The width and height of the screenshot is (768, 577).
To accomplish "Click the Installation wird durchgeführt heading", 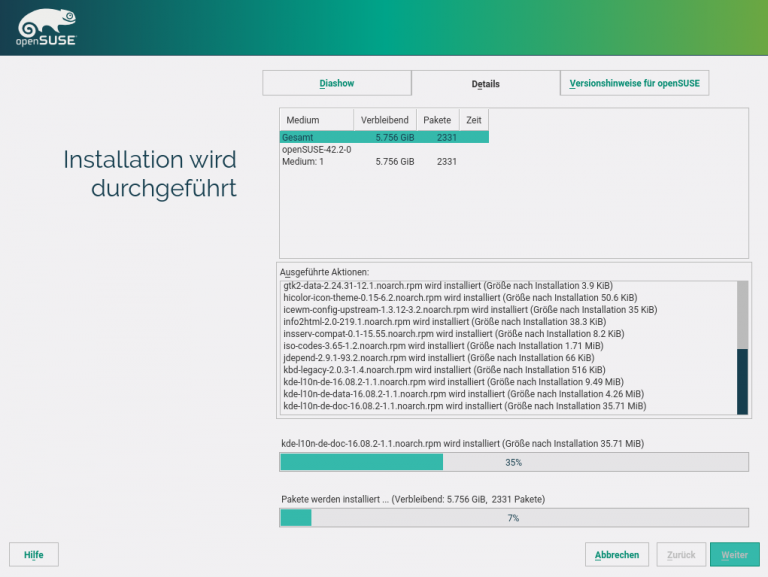I will [150, 174].
